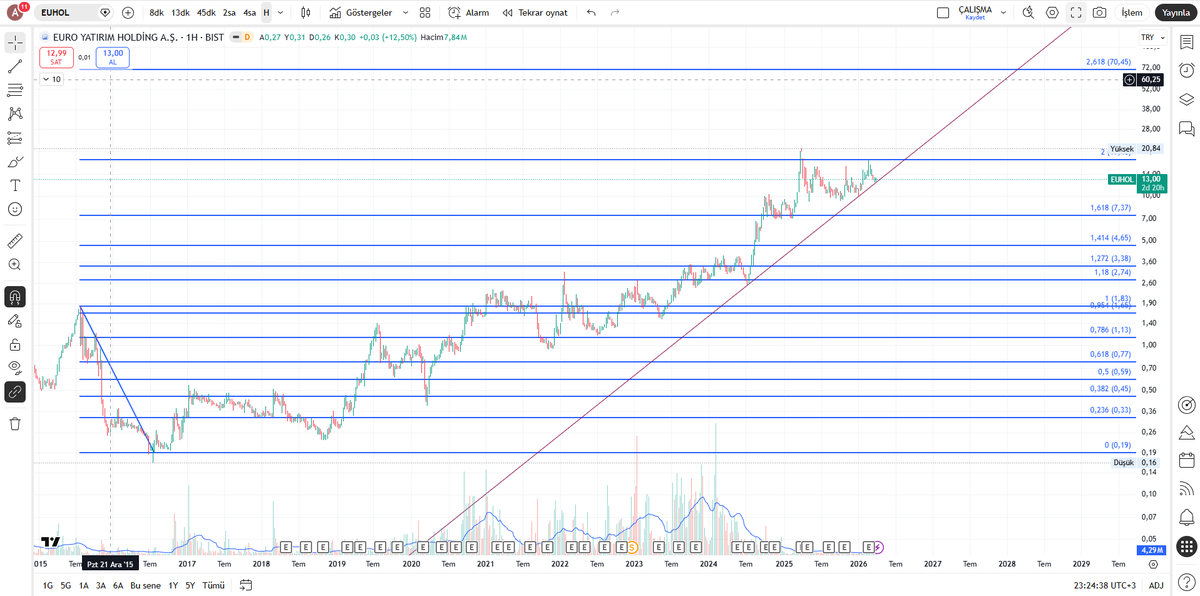Select the text annotation tool
This screenshot has height=596, width=1200.
15,186
